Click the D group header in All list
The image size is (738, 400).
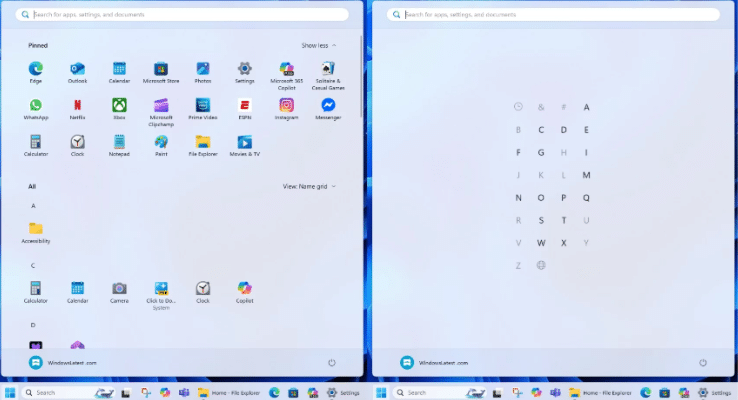pos(33,325)
